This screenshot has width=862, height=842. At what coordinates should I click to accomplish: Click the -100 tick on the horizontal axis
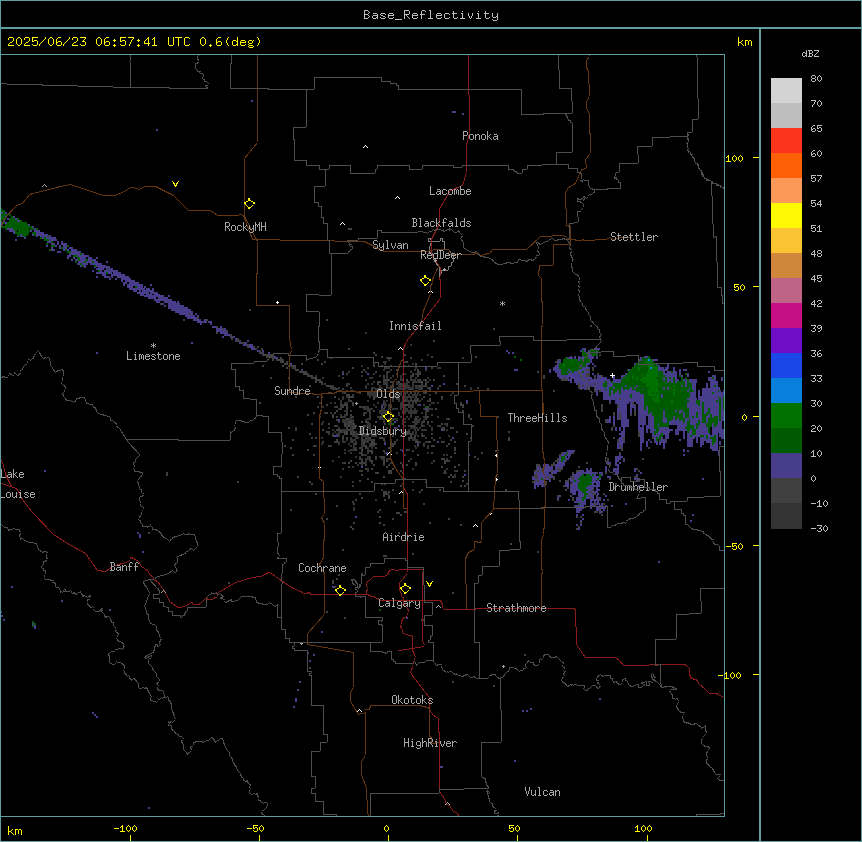tap(125, 828)
